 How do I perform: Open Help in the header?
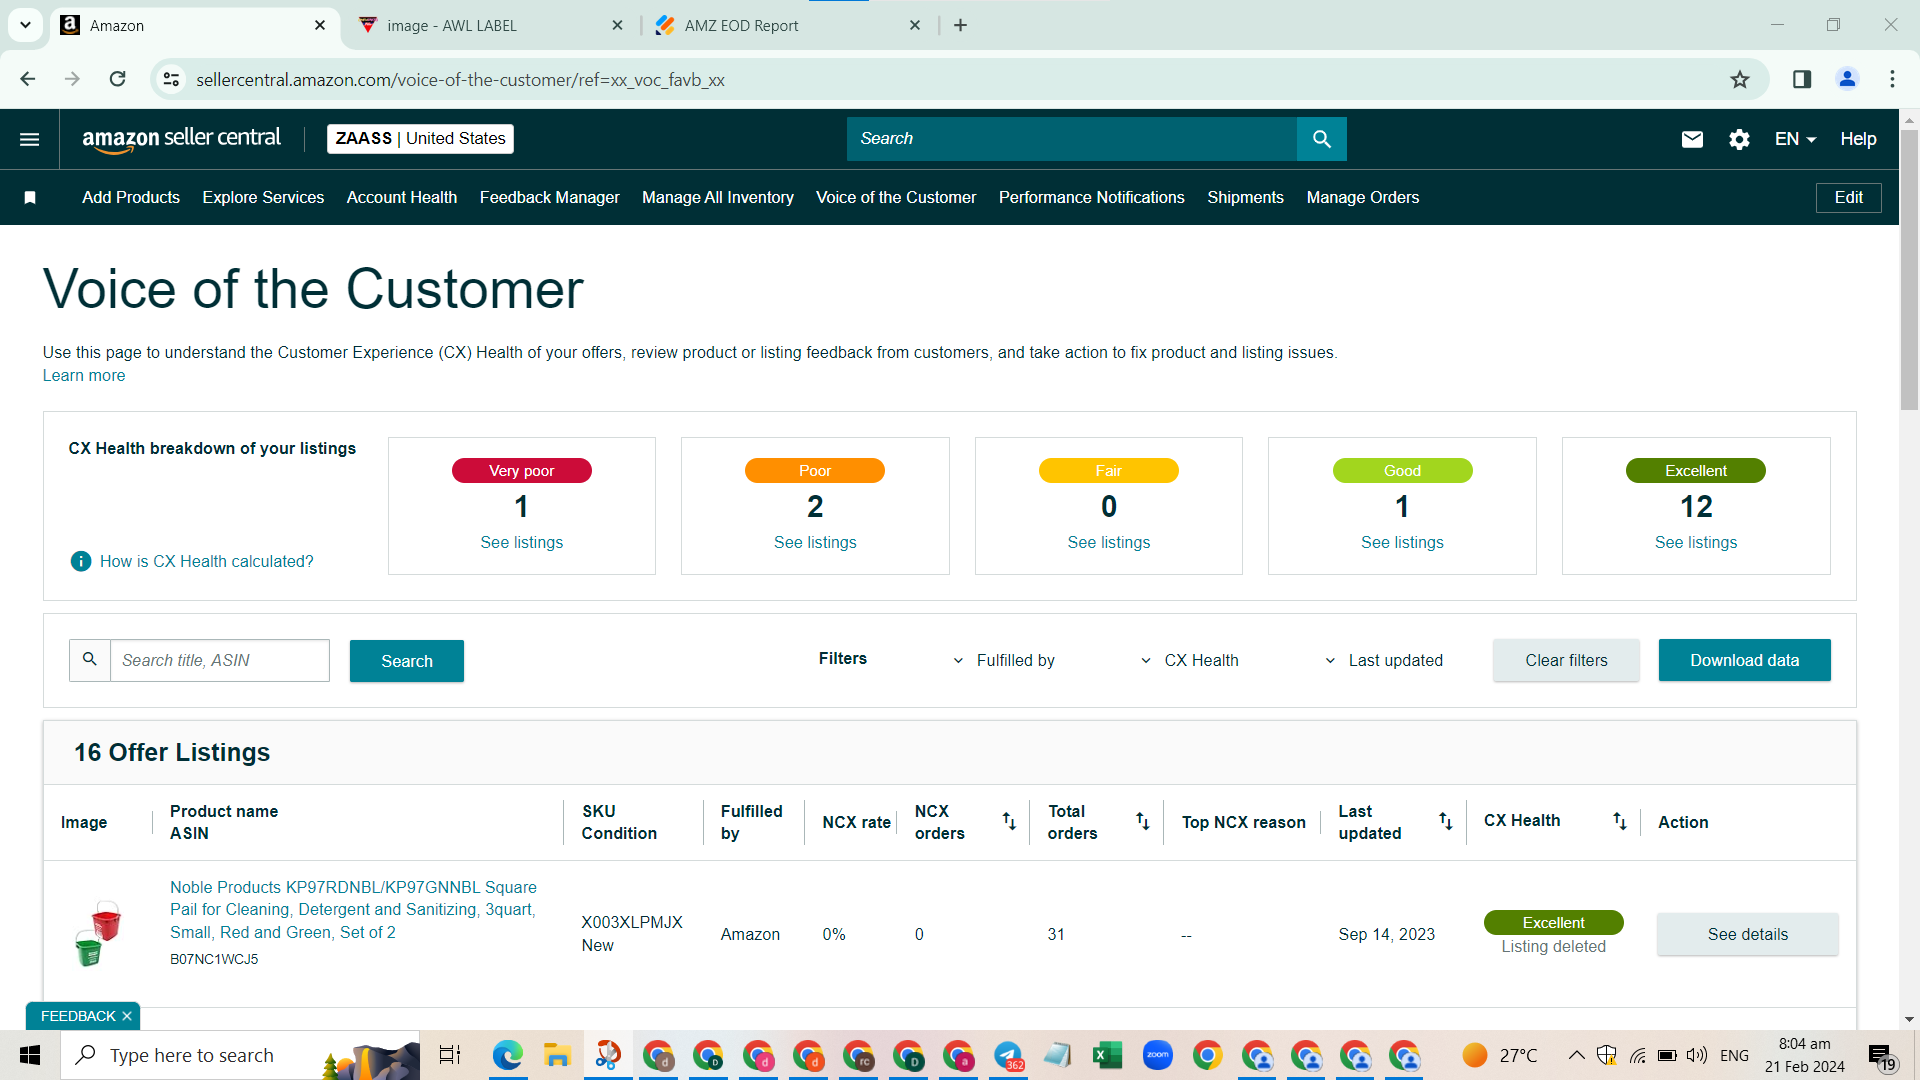pyautogui.click(x=1858, y=139)
